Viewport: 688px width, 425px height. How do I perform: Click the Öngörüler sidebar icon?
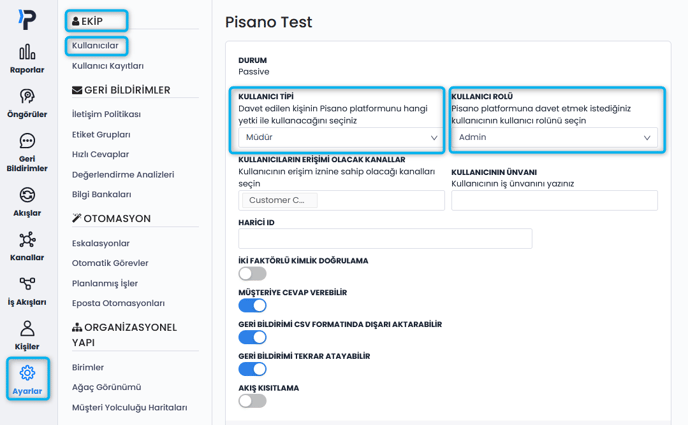point(27,97)
